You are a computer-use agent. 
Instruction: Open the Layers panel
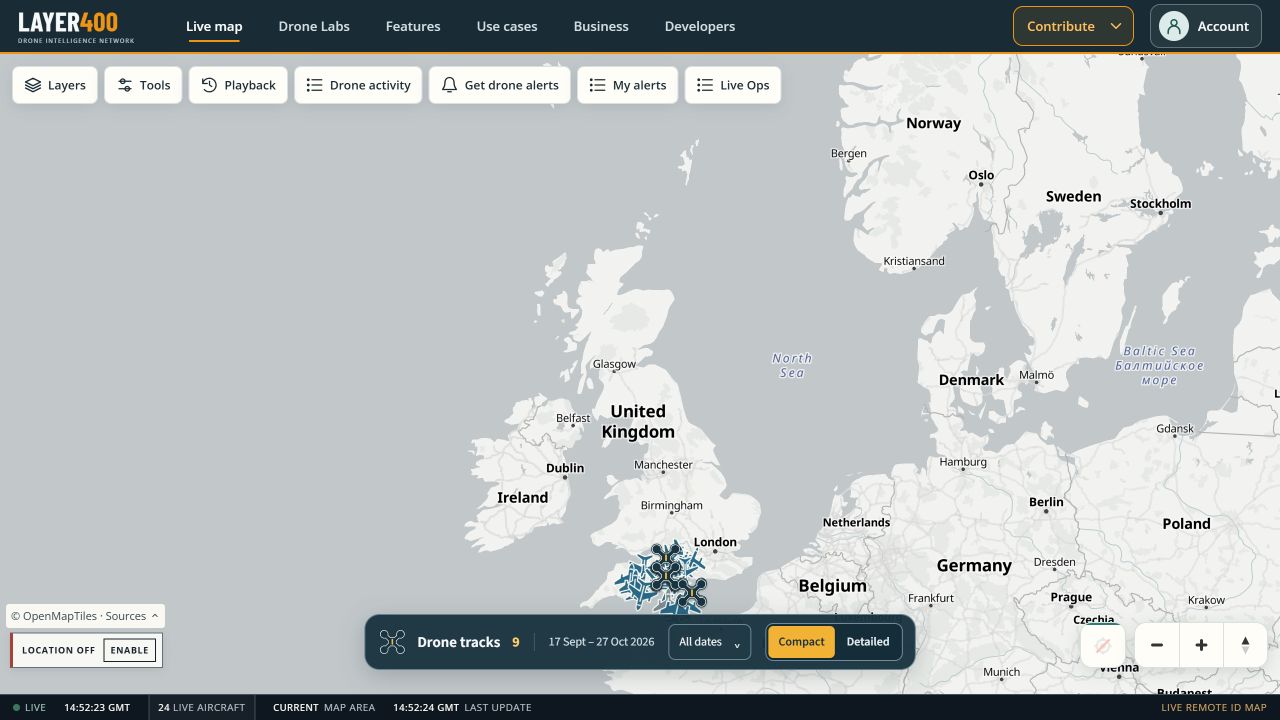click(x=55, y=85)
